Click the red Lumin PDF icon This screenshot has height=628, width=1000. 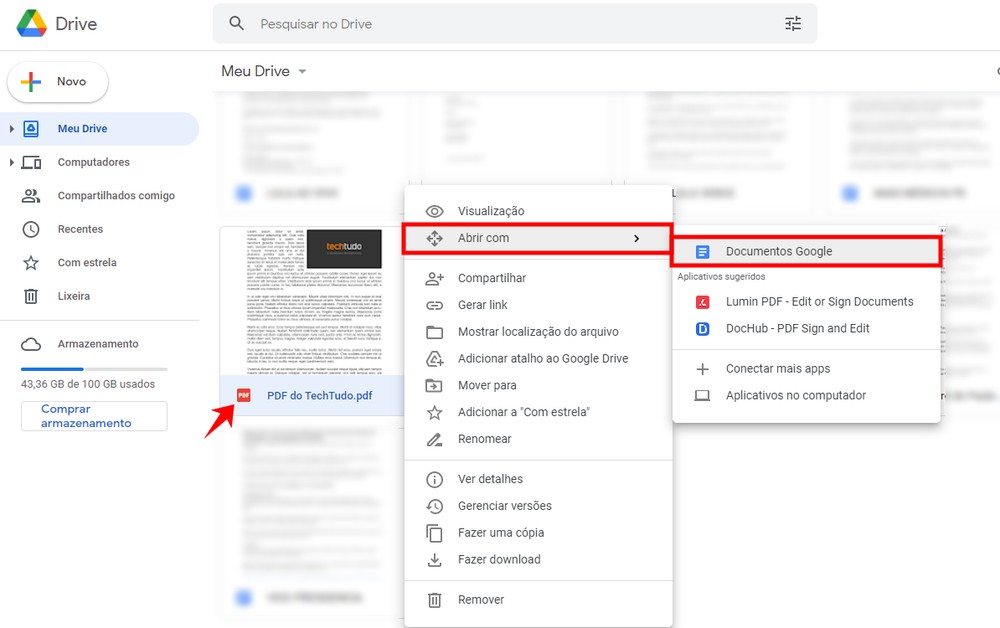[702, 302]
